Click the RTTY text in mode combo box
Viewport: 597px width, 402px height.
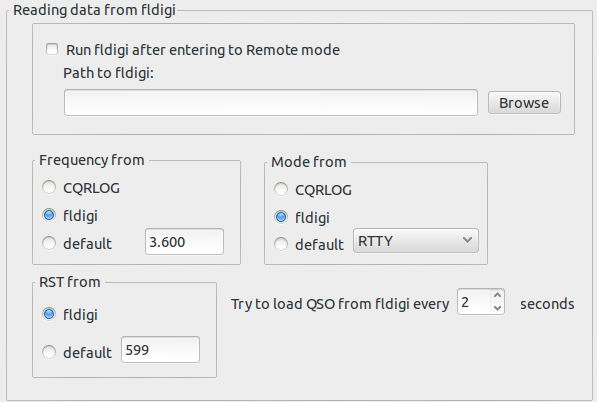375,241
